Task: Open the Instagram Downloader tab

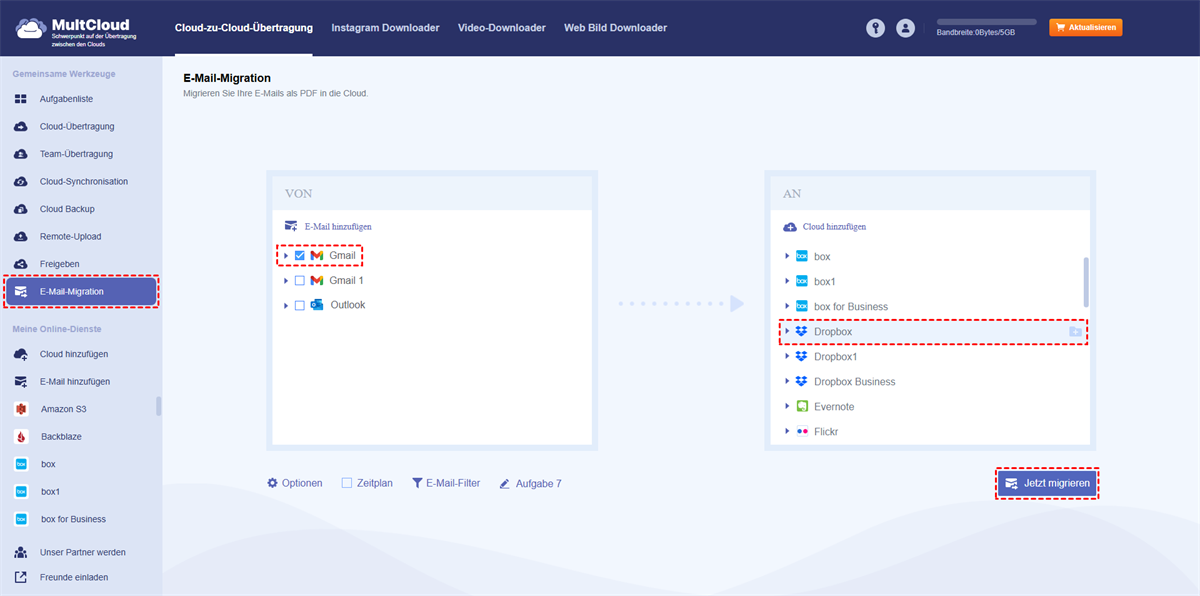Action: pyautogui.click(x=385, y=28)
